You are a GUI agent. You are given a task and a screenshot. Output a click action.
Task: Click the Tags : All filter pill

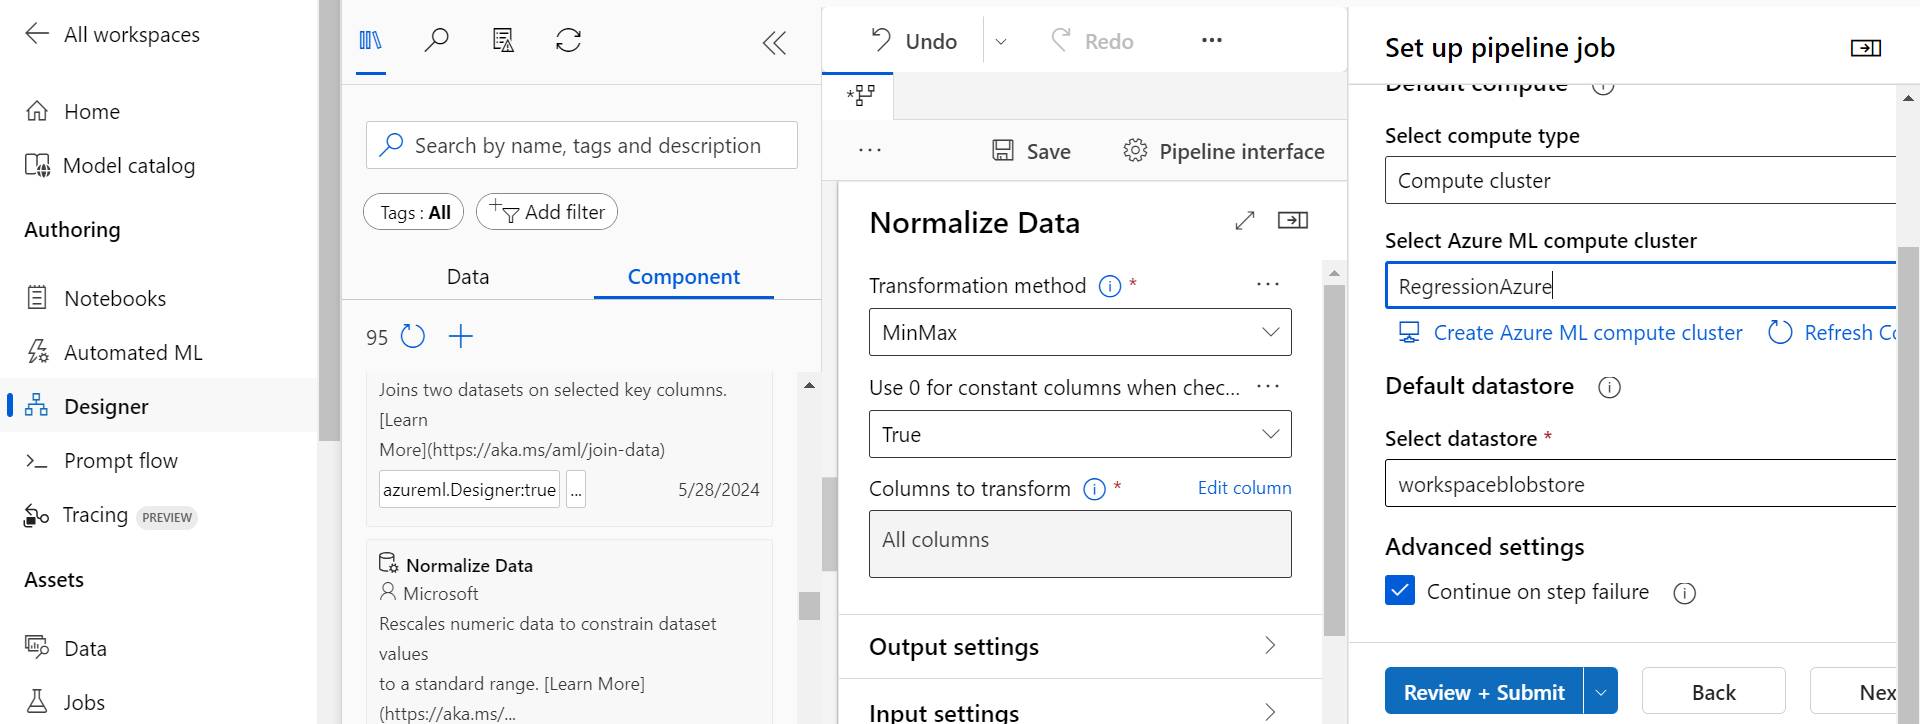click(414, 212)
